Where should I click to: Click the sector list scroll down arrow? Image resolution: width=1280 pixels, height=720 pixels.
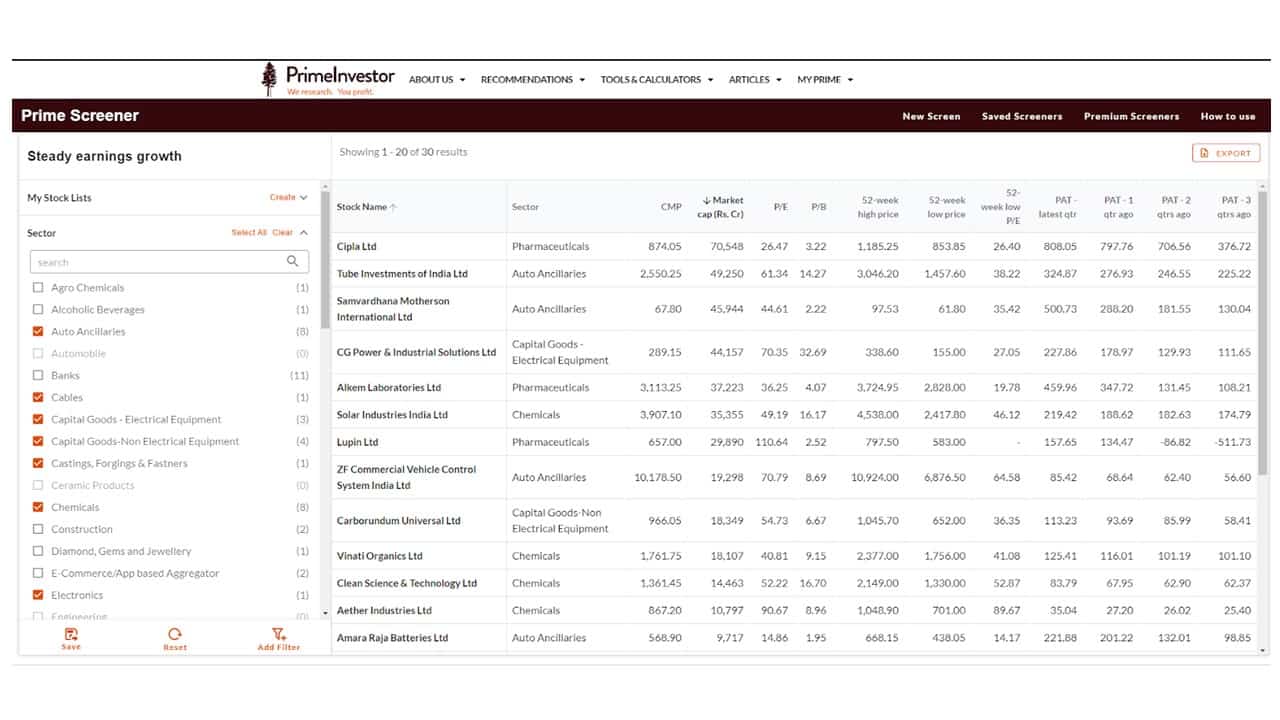(x=325, y=613)
